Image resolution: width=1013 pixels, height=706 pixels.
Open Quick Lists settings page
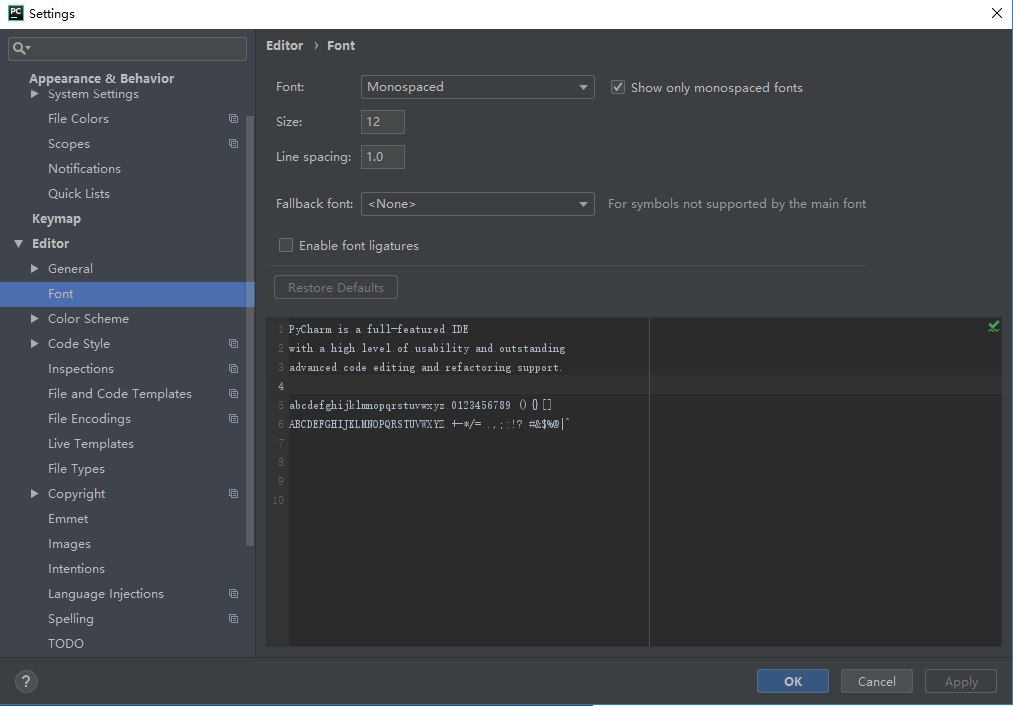[79, 194]
